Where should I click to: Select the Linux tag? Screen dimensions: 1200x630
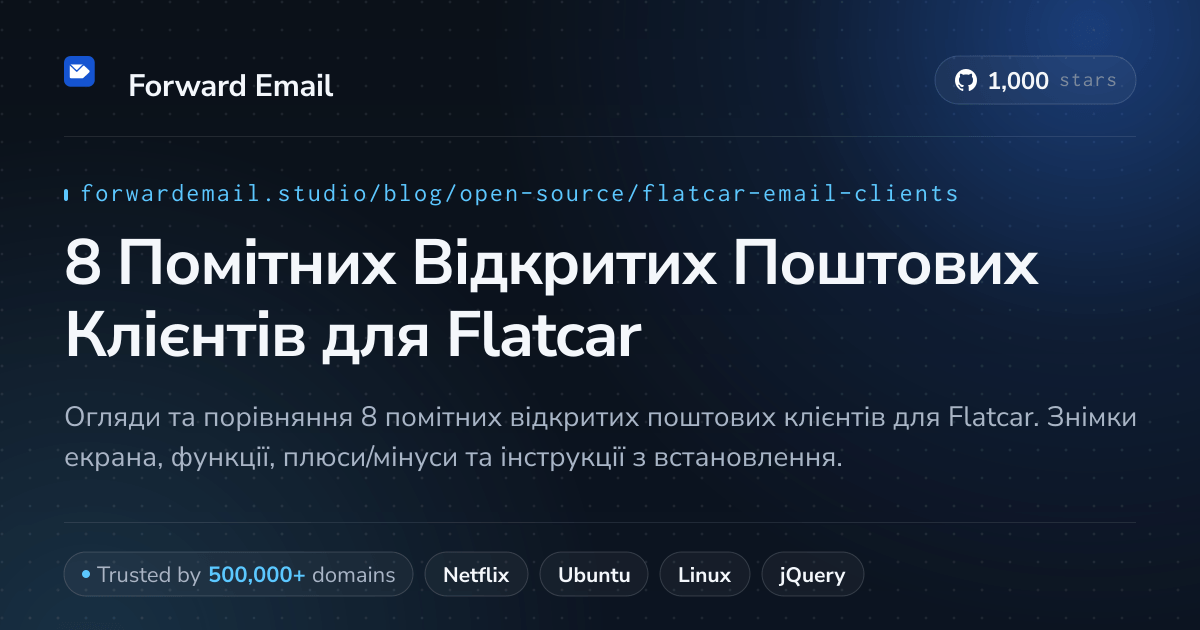704,575
